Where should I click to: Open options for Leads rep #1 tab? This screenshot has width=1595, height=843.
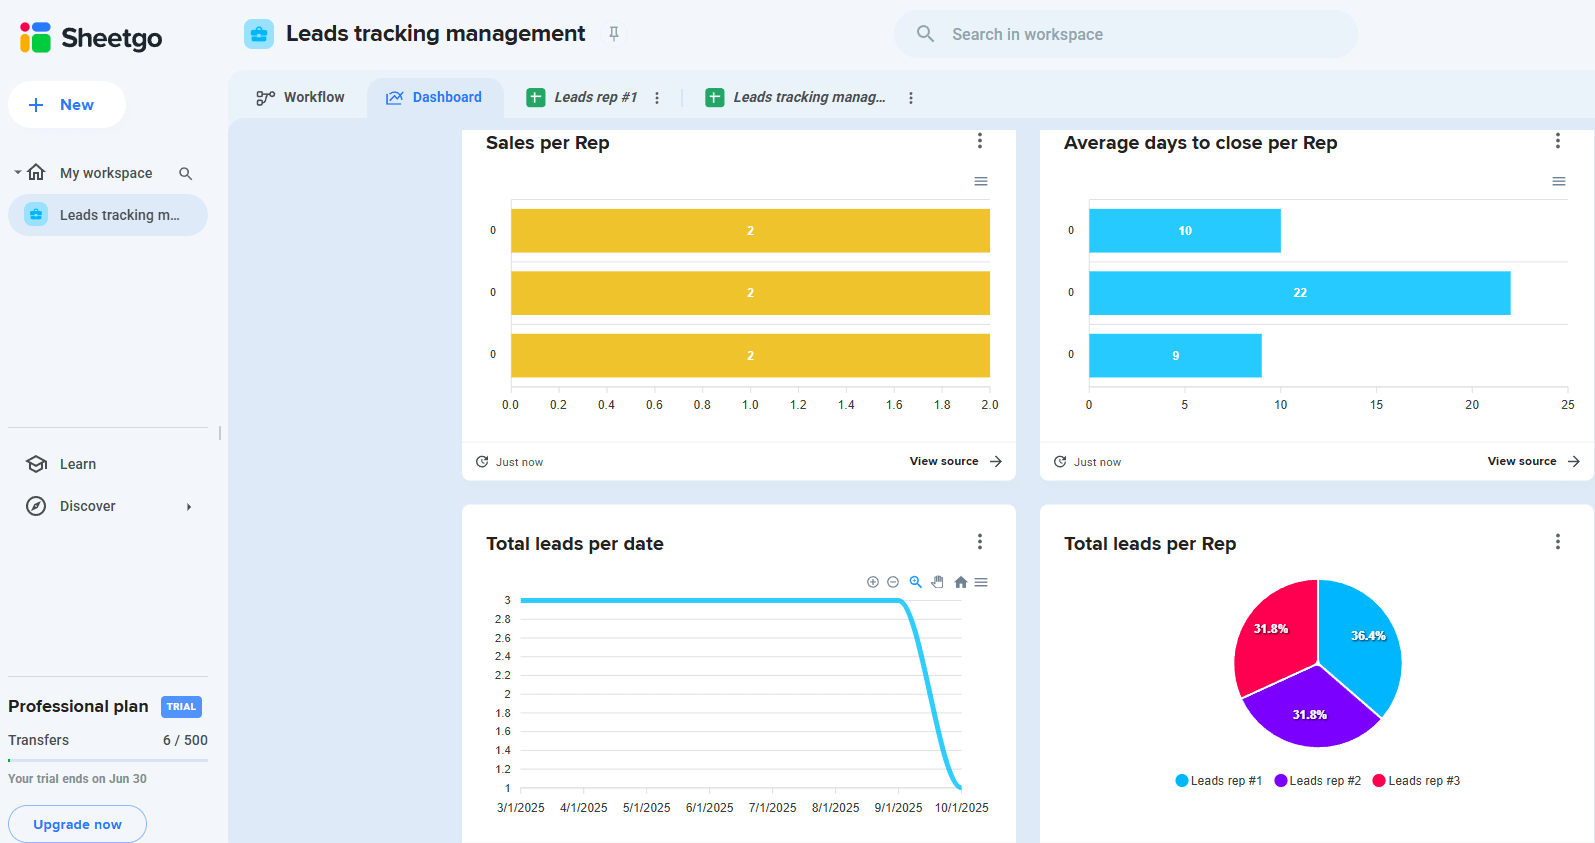(657, 98)
